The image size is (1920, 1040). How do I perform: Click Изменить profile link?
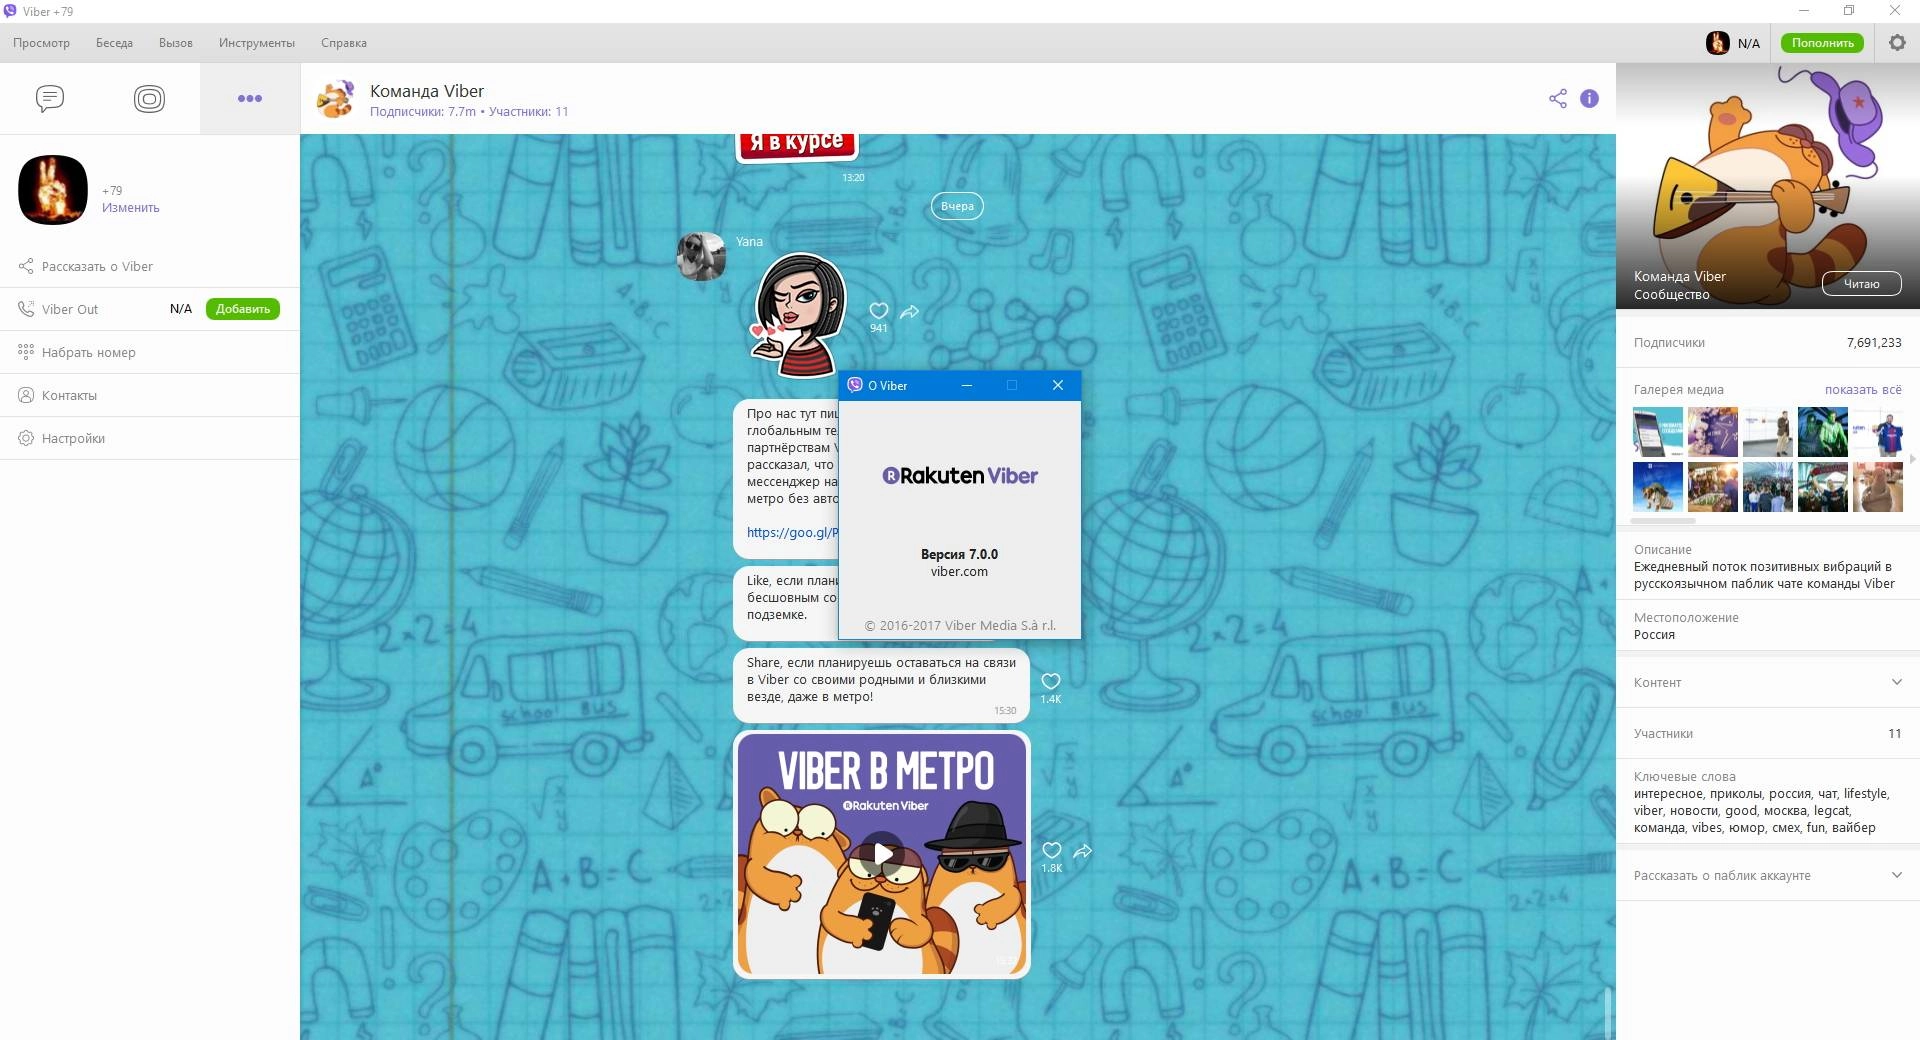tap(130, 208)
